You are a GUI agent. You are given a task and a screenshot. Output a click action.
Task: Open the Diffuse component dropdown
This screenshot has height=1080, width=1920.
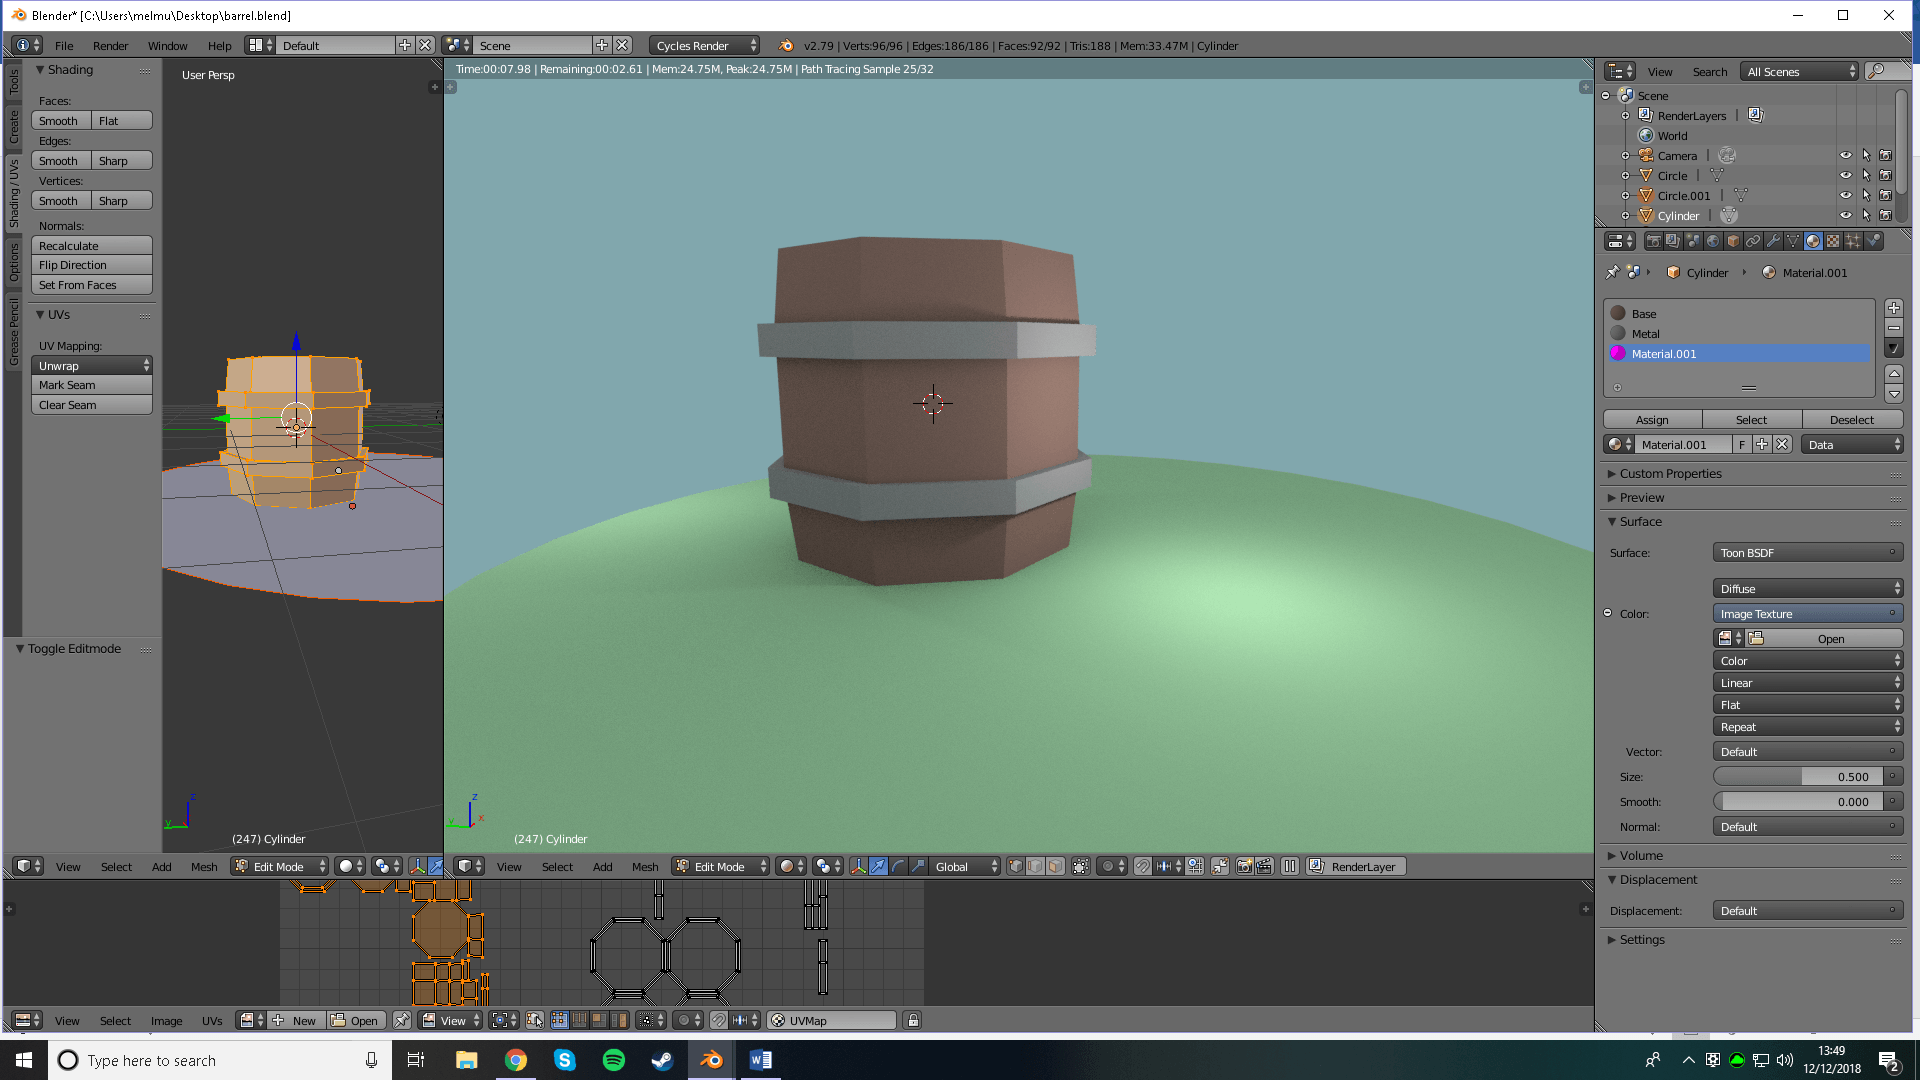click(x=1807, y=589)
